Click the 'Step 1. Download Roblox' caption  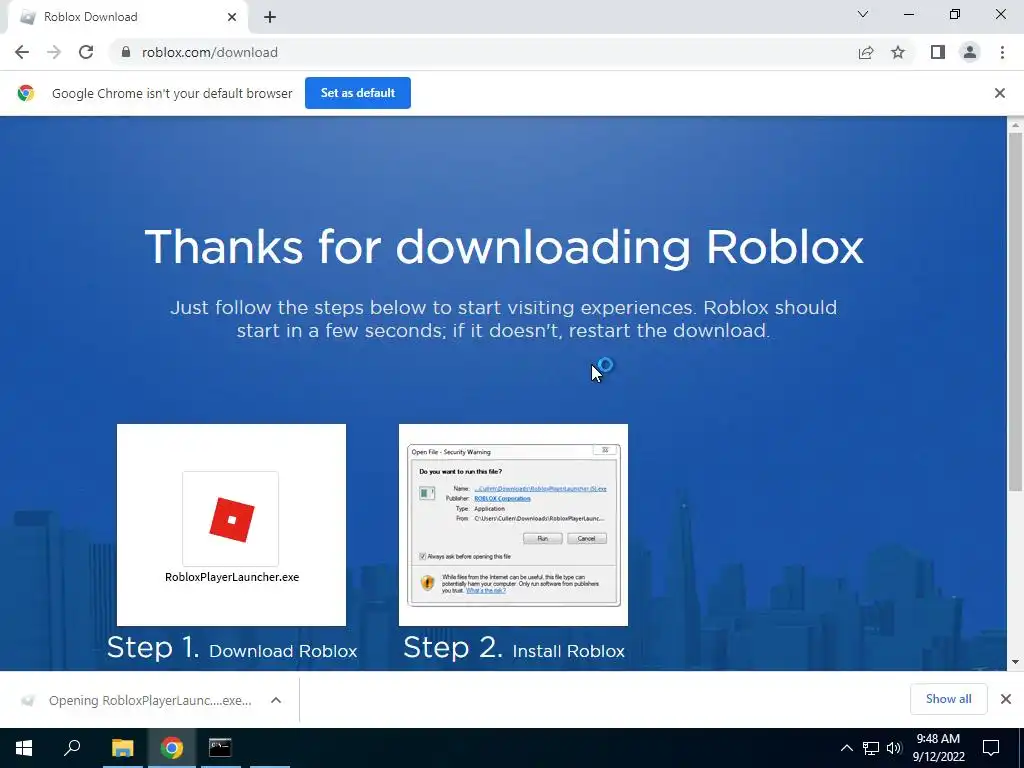[x=232, y=648]
